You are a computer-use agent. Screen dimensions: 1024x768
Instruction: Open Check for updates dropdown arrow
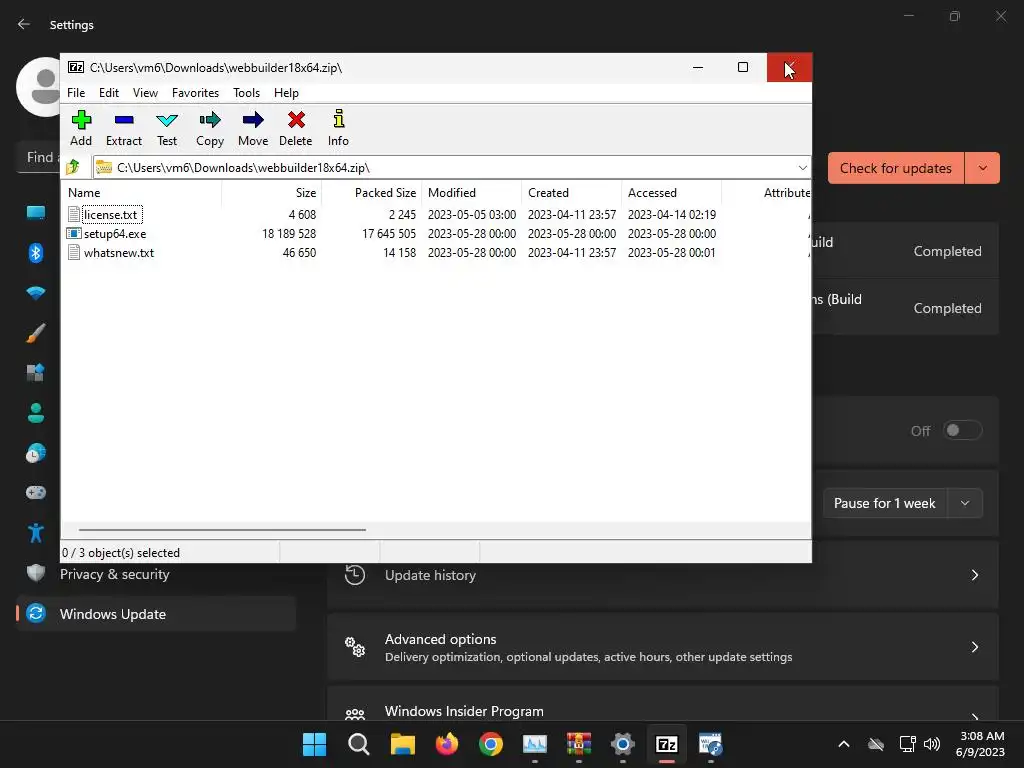983,168
